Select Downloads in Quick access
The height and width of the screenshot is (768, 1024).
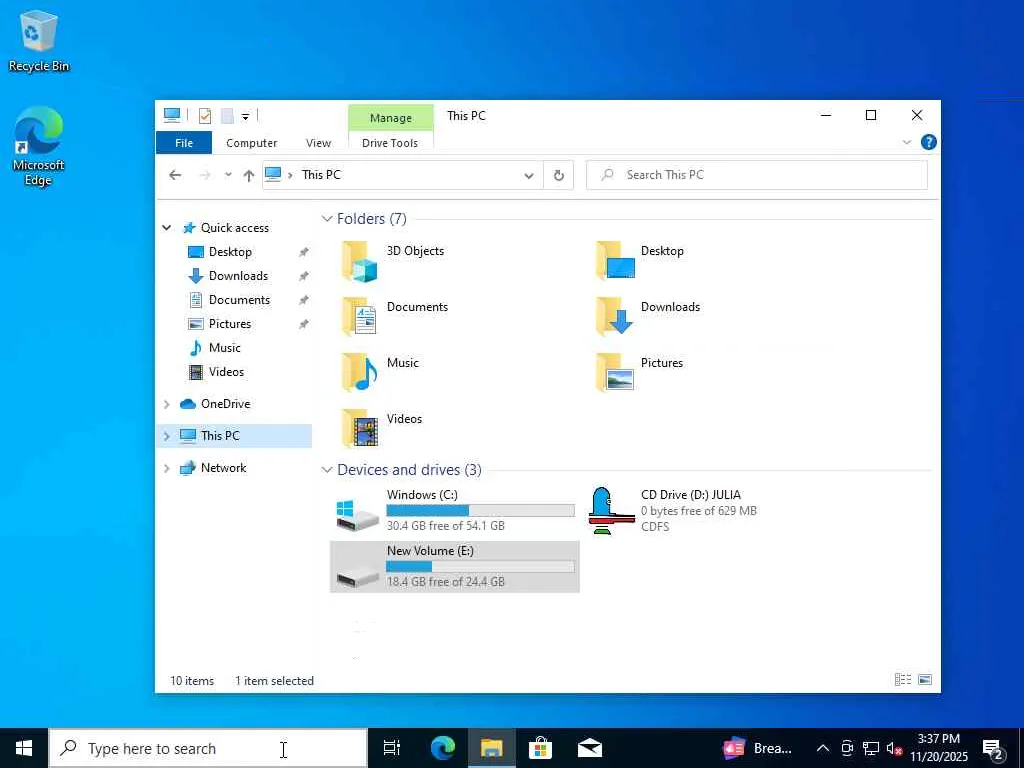238,276
